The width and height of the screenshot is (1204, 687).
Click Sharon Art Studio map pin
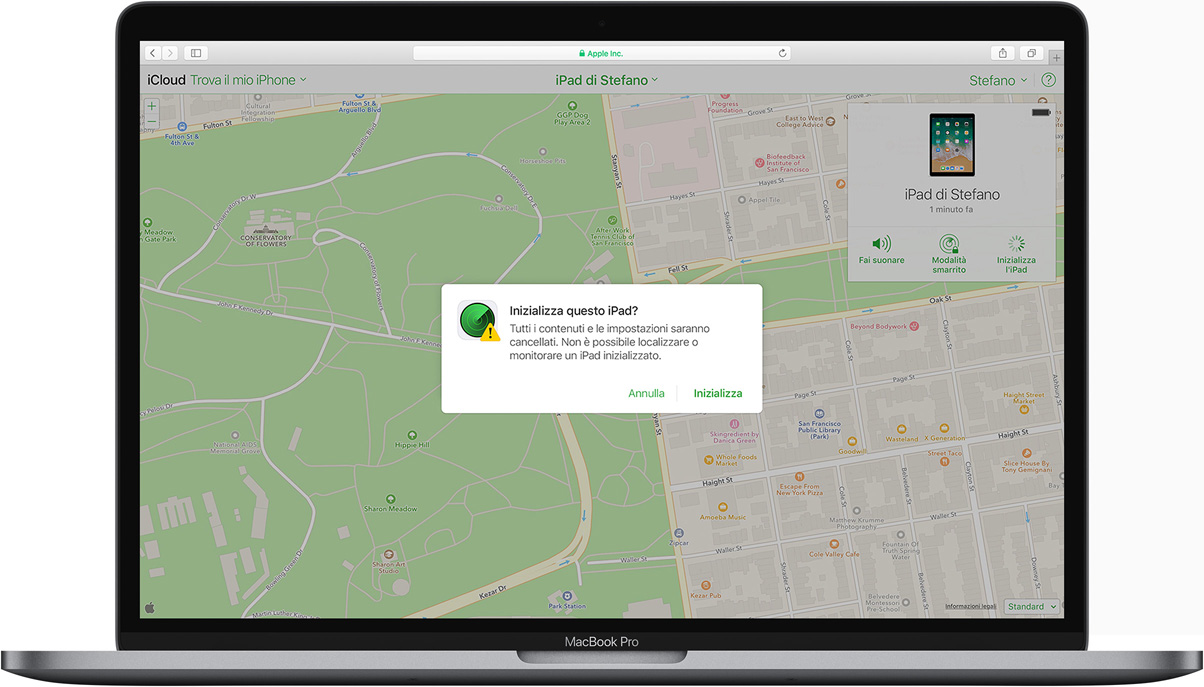388,555
